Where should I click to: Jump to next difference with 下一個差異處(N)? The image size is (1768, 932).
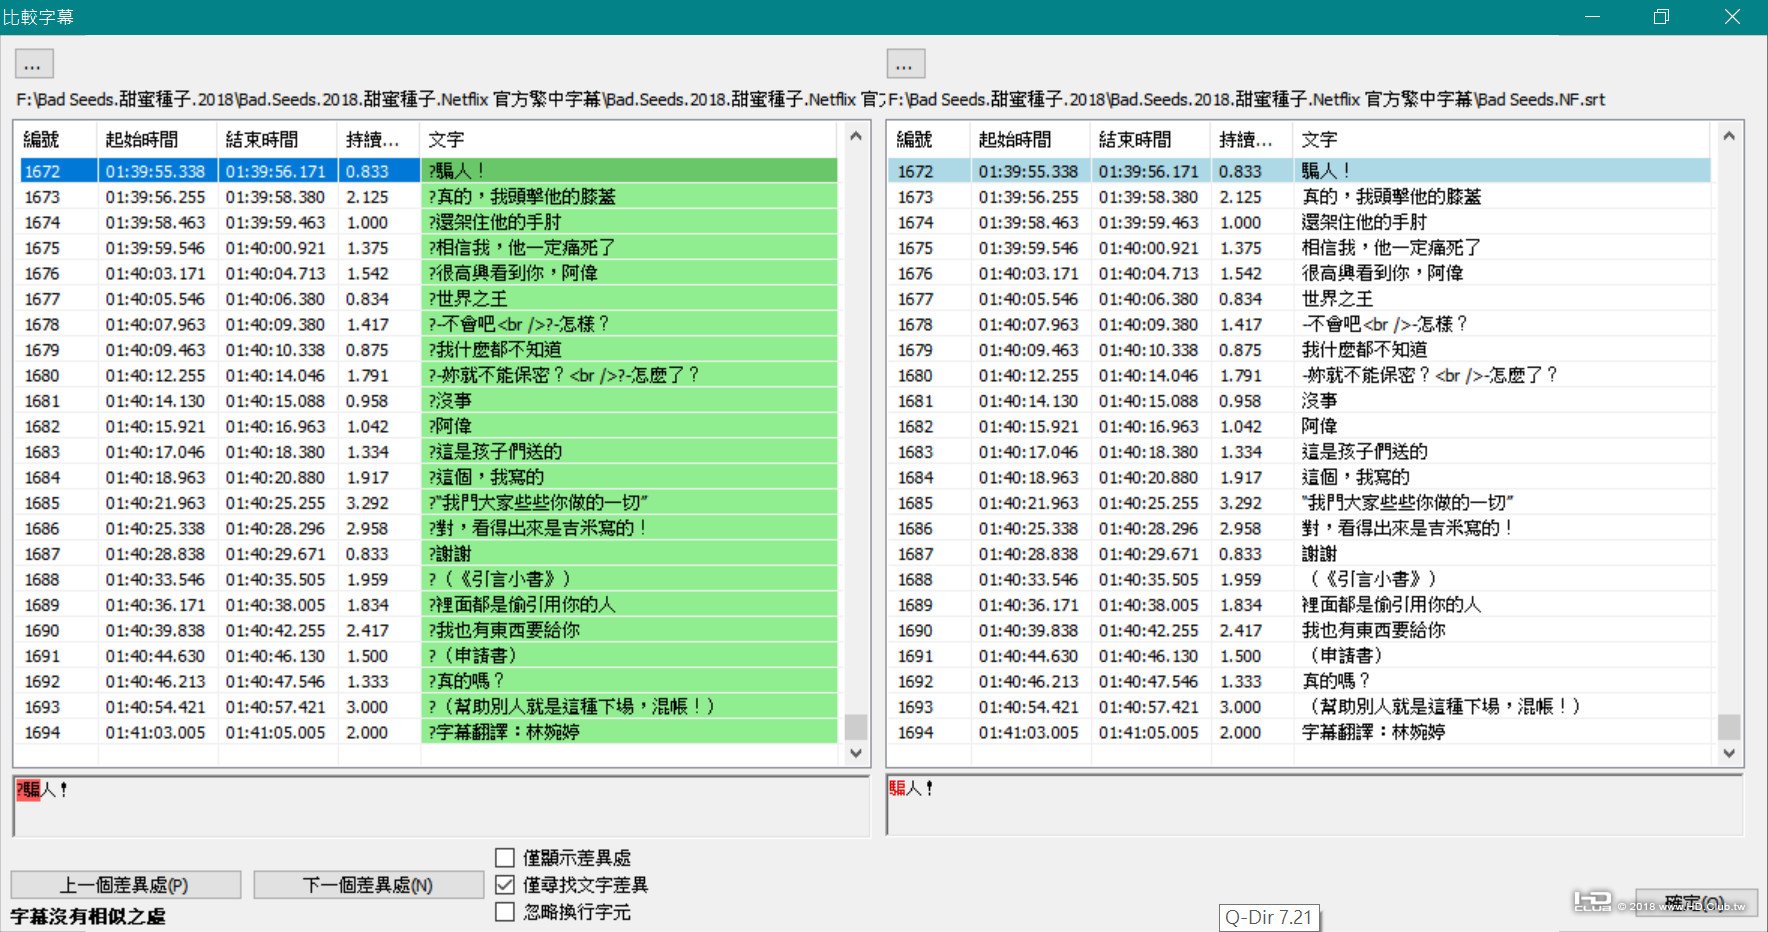click(x=368, y=885)
